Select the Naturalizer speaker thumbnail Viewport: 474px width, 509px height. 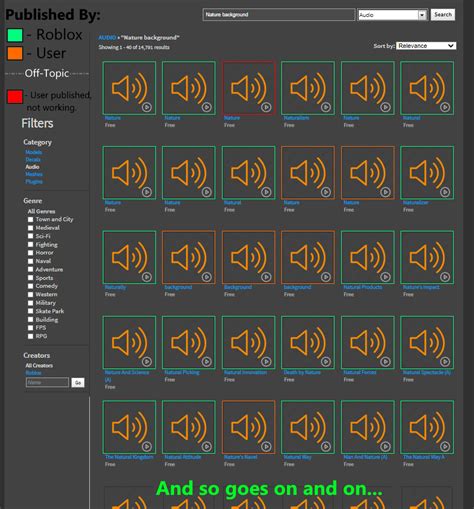click(427, 173)
